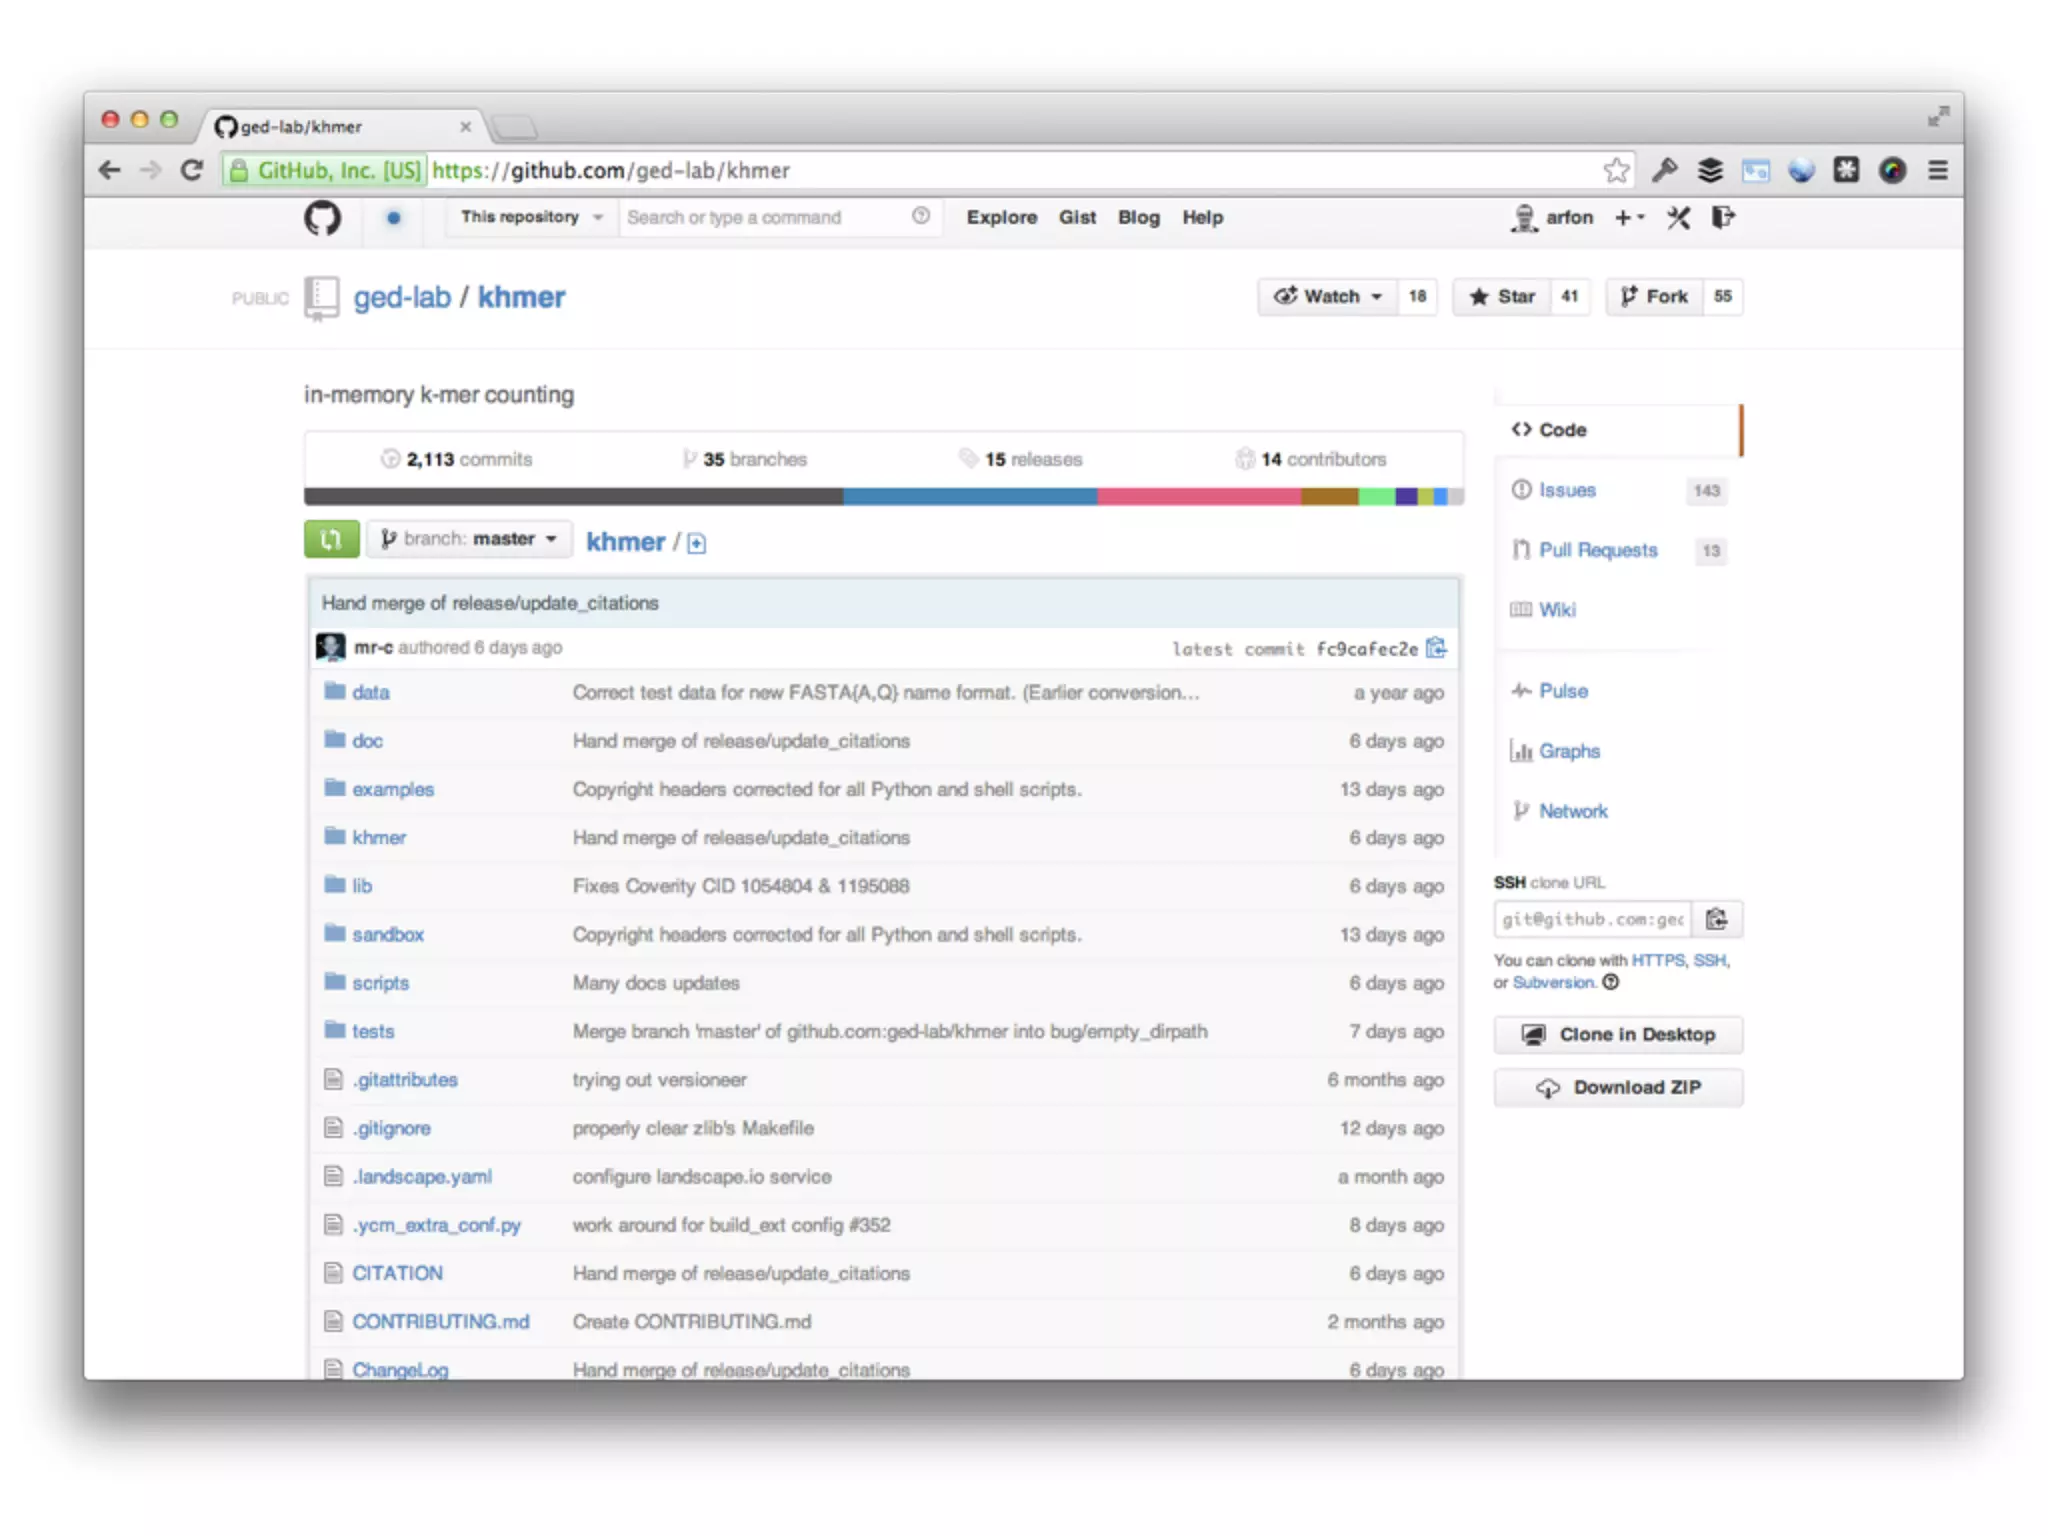Click the sign out icon
The image size is (2048, 1536).
(x=1723, y=218)
